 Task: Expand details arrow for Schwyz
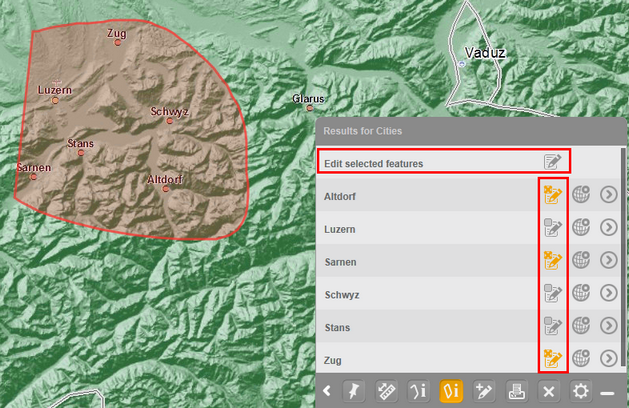[609, 293]
